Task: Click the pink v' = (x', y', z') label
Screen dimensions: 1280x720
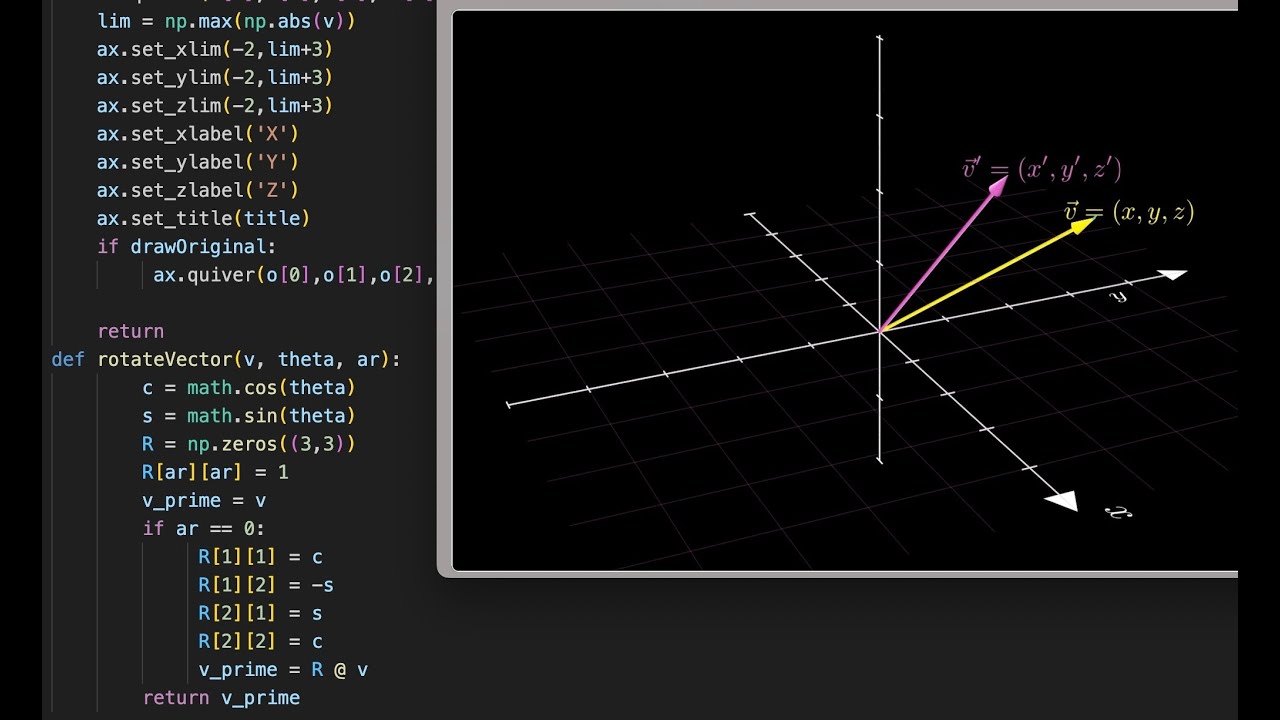Action: pos(1042,169)
